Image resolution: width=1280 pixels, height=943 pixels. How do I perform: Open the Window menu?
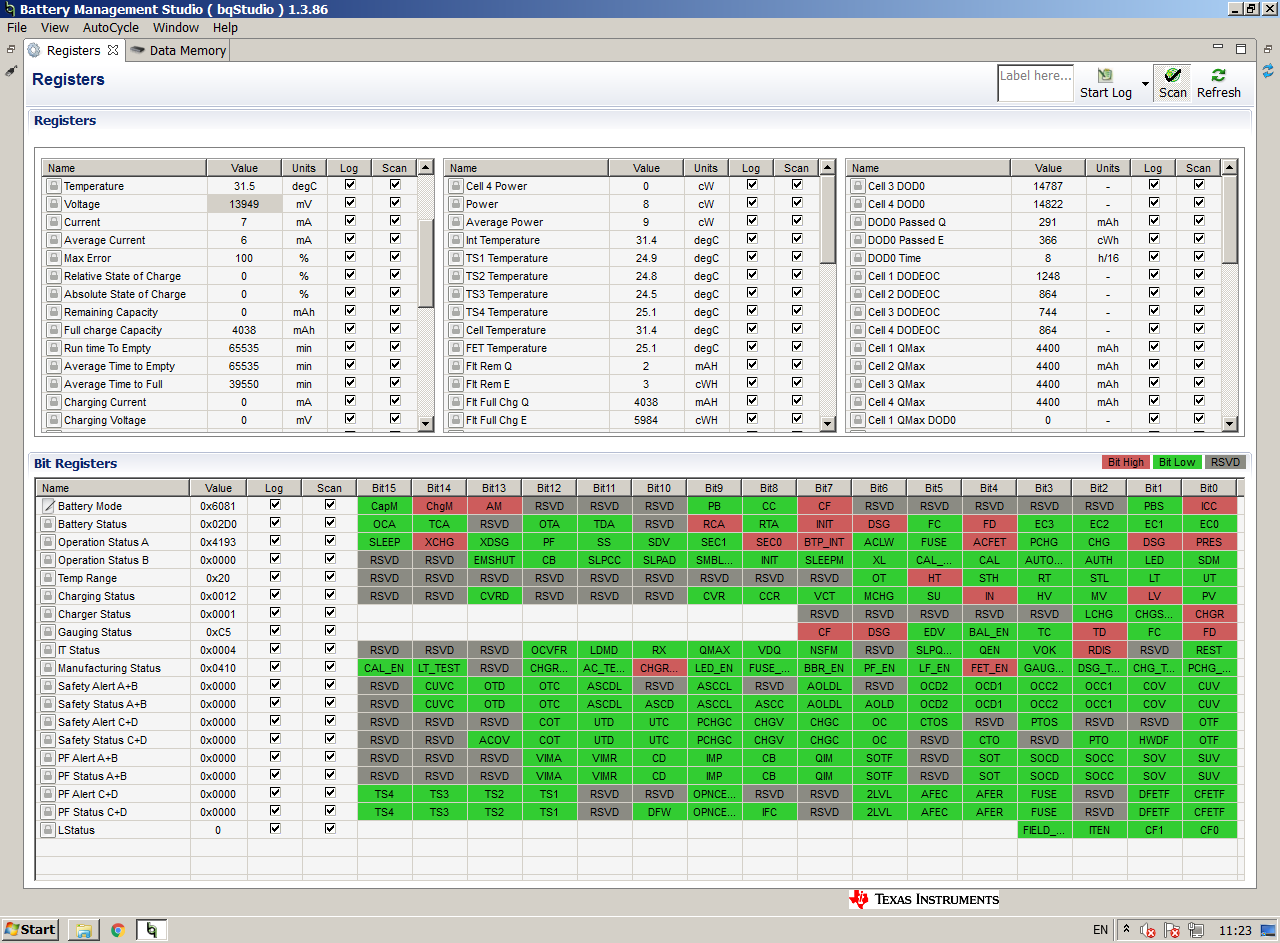point(176,28)
